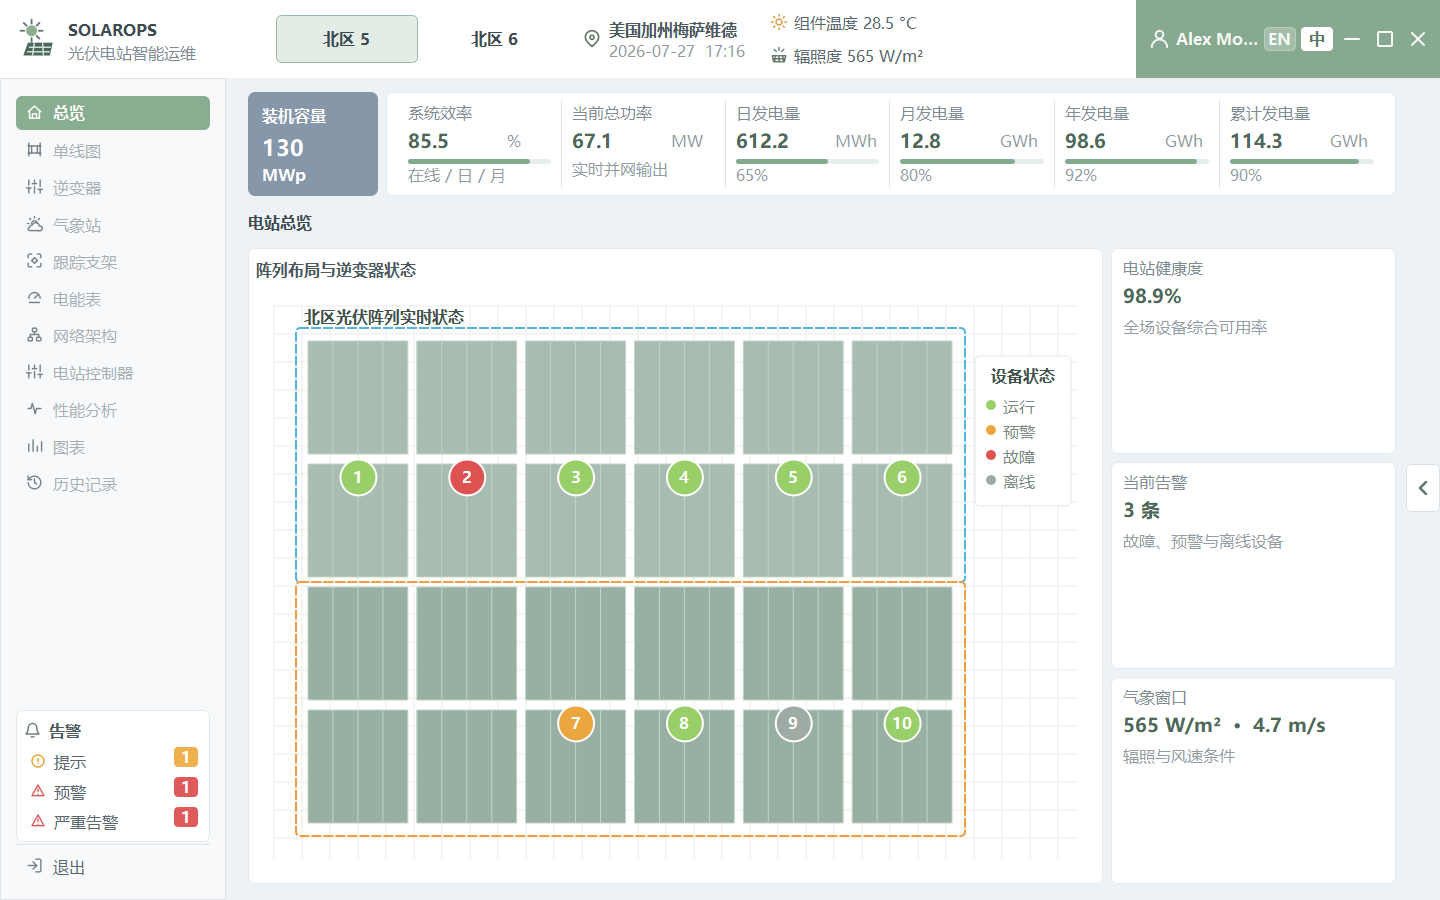Click the 电能表 meter icon
1440x900 pixels.
(x=34, y=298)
